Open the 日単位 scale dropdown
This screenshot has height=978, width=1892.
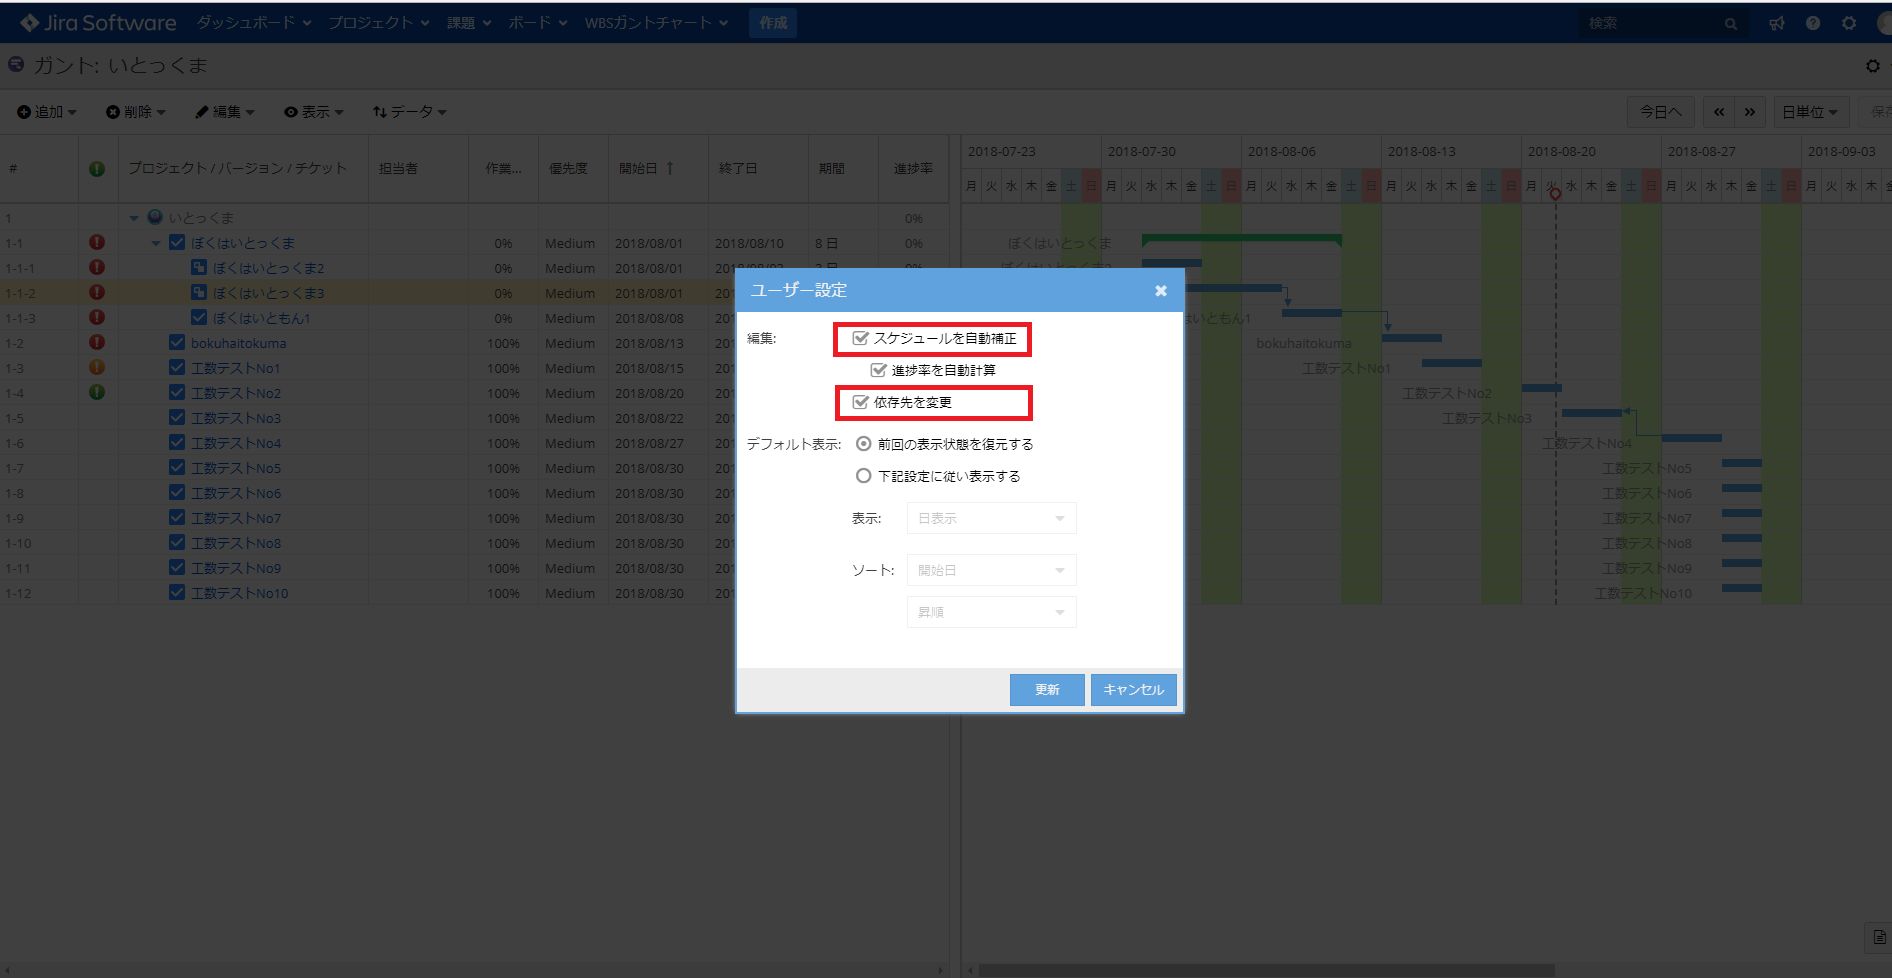click(1810, 112)
